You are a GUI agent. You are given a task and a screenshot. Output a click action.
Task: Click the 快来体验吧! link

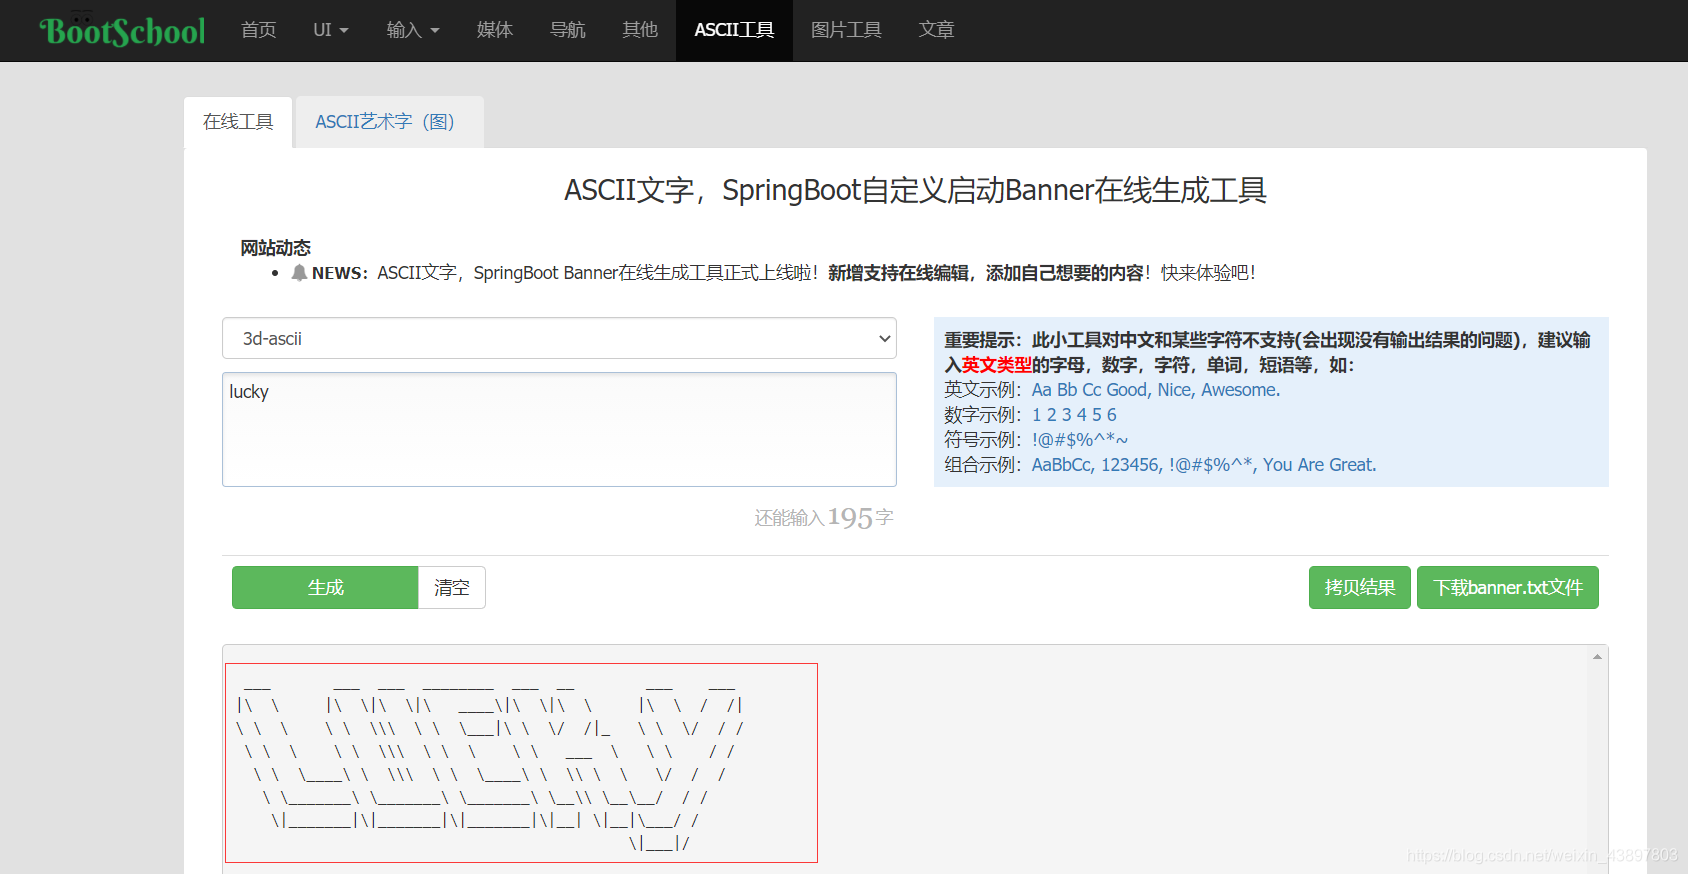pyautogui.click(x=1208, y=273)
